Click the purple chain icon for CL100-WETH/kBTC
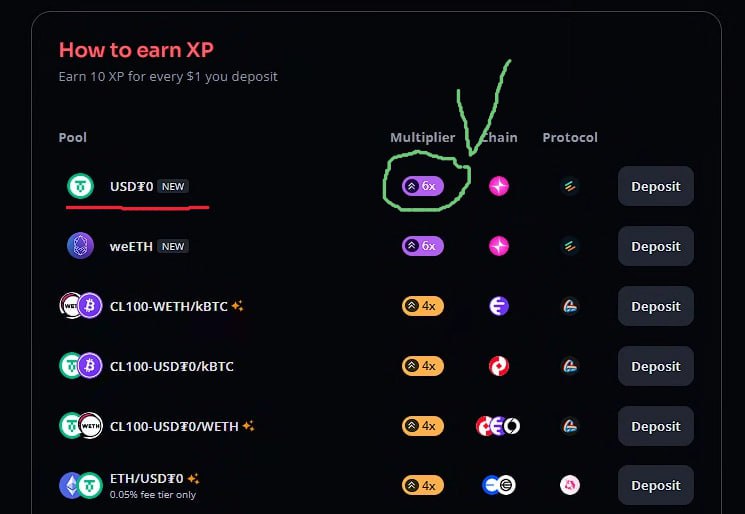Screen dimensions: 745x514 point(499,306)
